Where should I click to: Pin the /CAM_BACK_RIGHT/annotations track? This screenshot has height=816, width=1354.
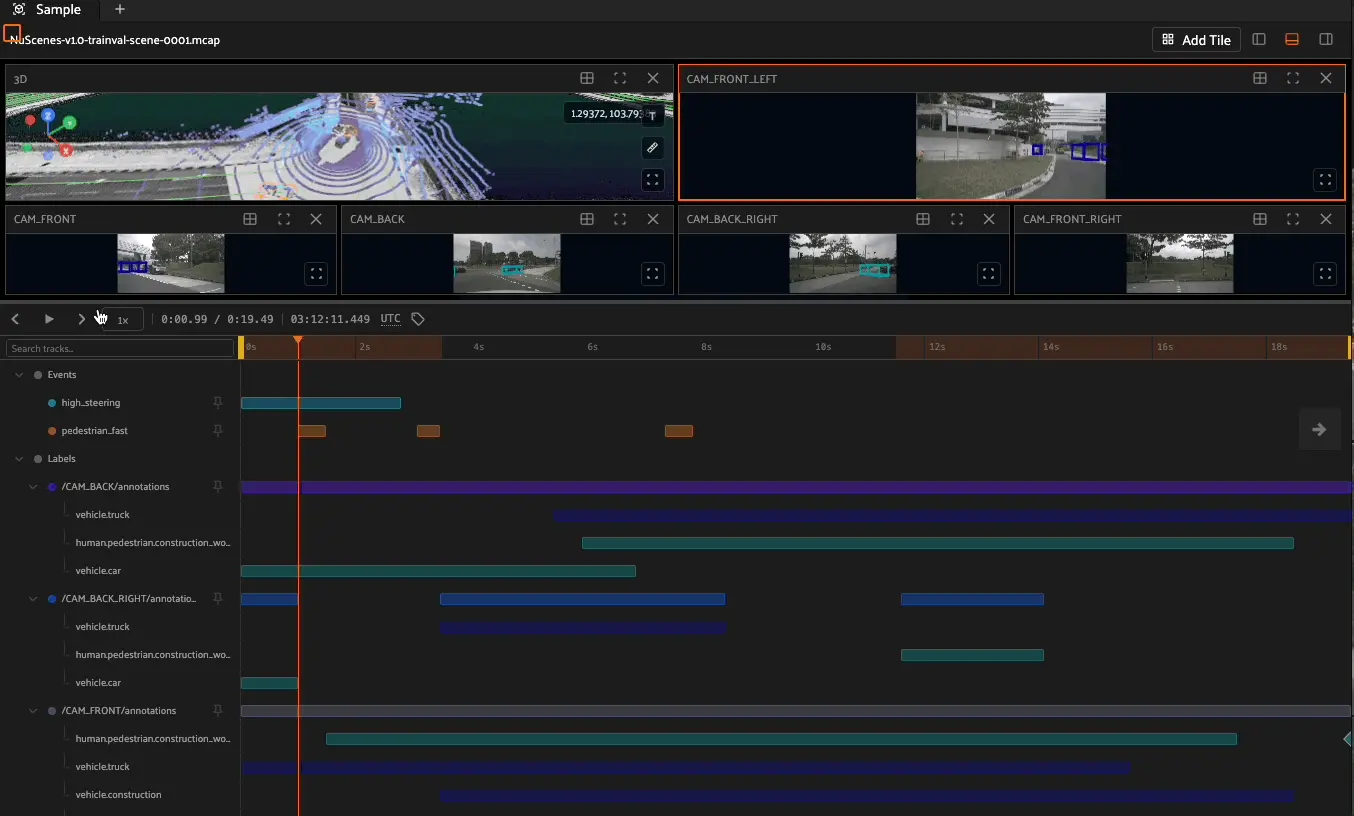click(x=217, y=598)
